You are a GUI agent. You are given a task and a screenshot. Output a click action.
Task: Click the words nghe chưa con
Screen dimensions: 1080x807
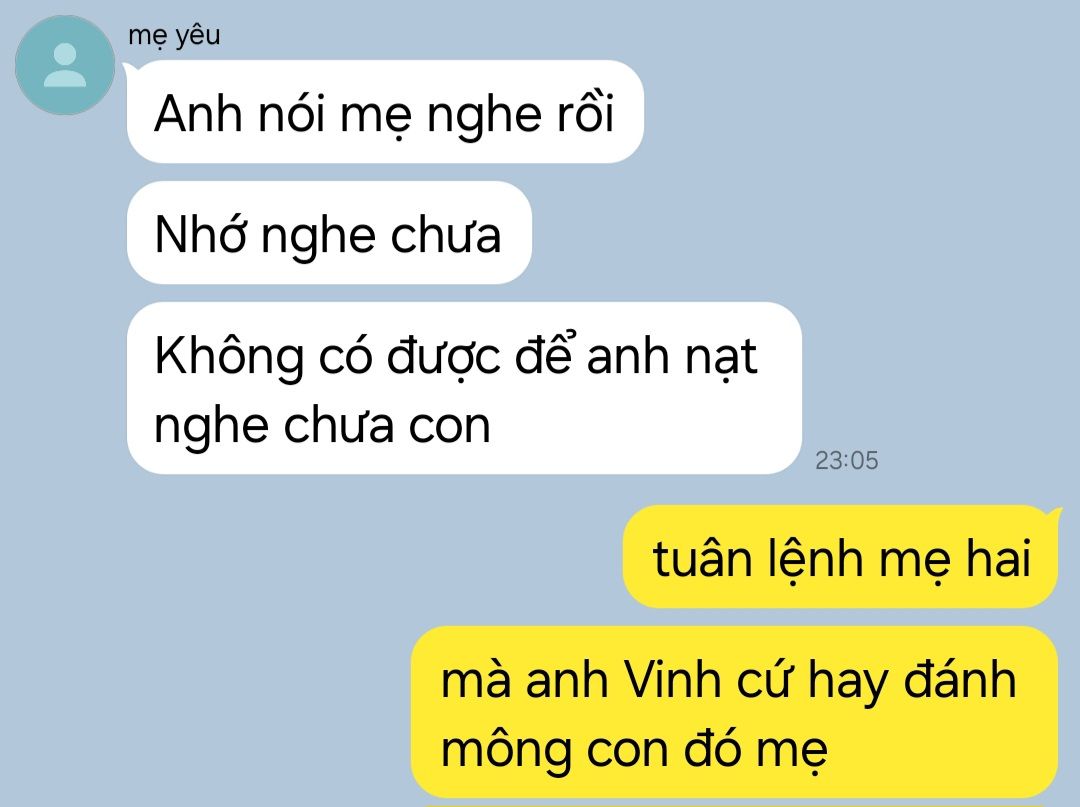(x=322, y=425)
